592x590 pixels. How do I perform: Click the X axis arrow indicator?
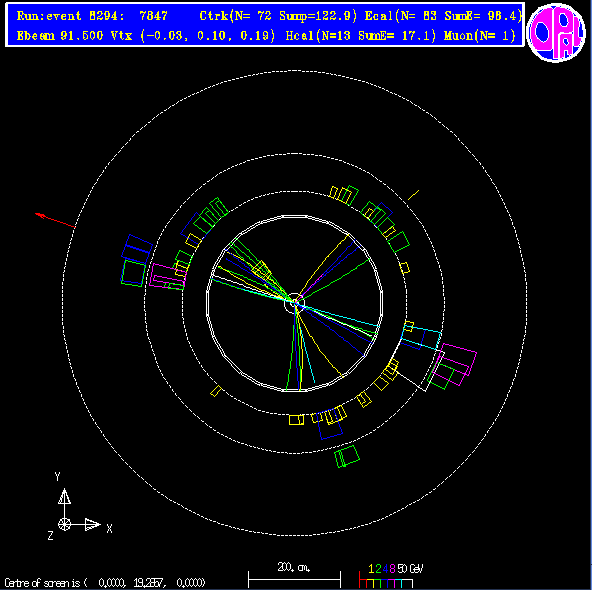pyautogui.click(x=92, y=524)
